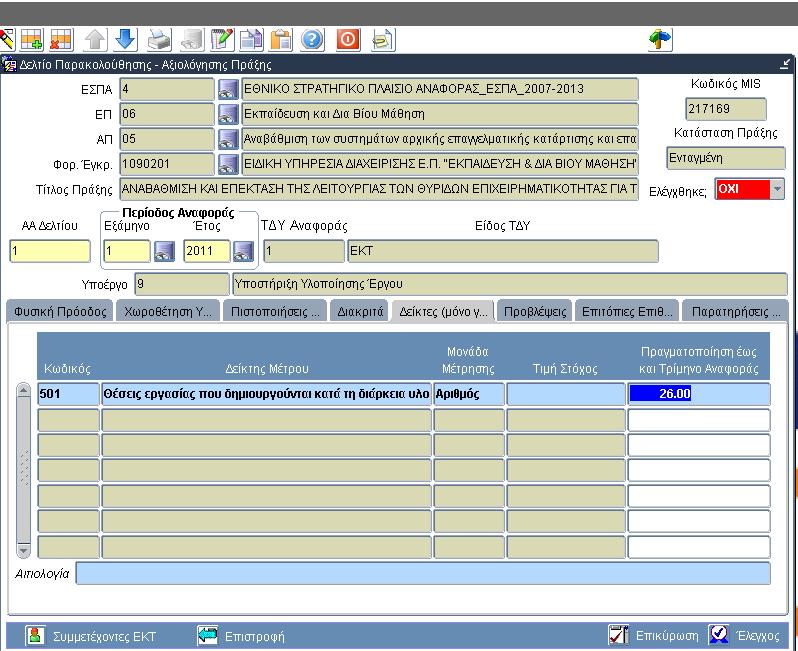Click the Πραγματοποίηση column header

(x=699, y=360)
